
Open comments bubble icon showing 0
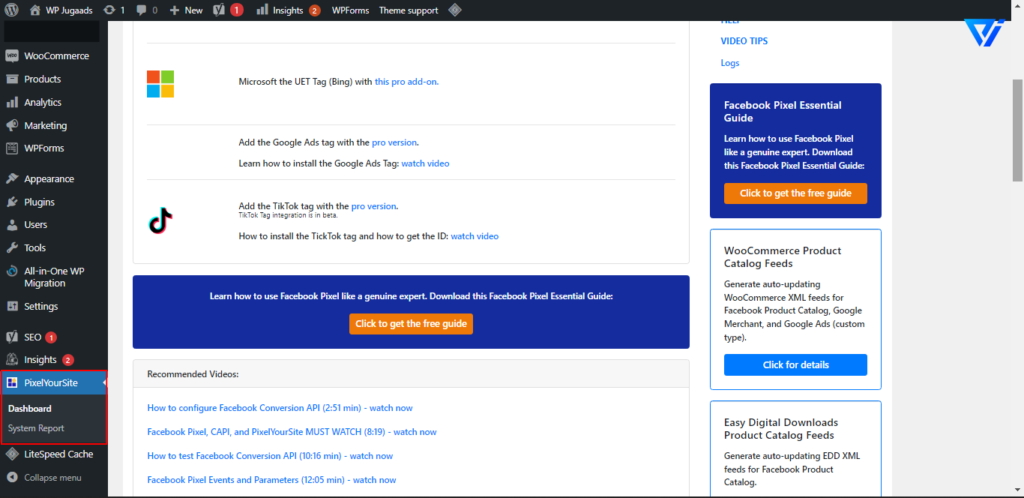point(147,10)
